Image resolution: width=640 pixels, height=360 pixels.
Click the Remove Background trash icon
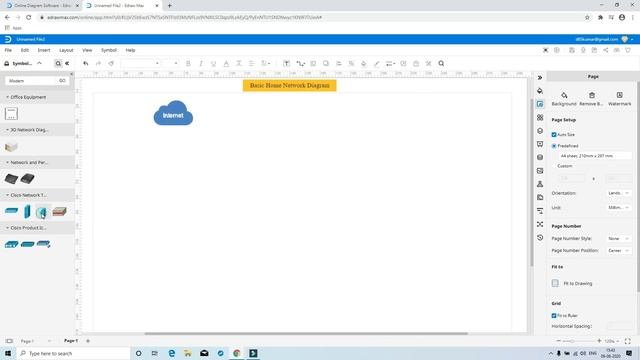[592, 95]
